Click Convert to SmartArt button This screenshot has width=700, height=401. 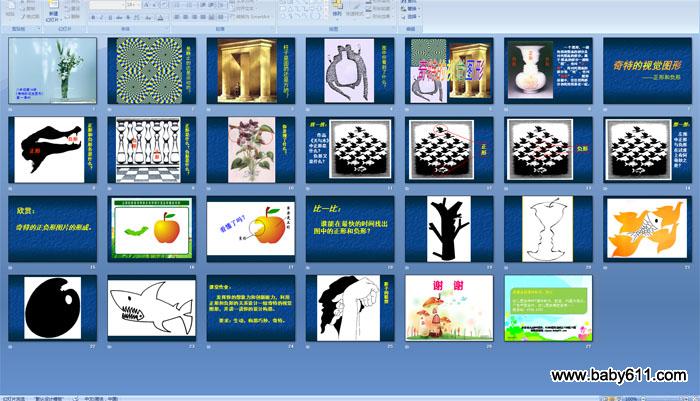pyautogui.click(x=251, y=17)
